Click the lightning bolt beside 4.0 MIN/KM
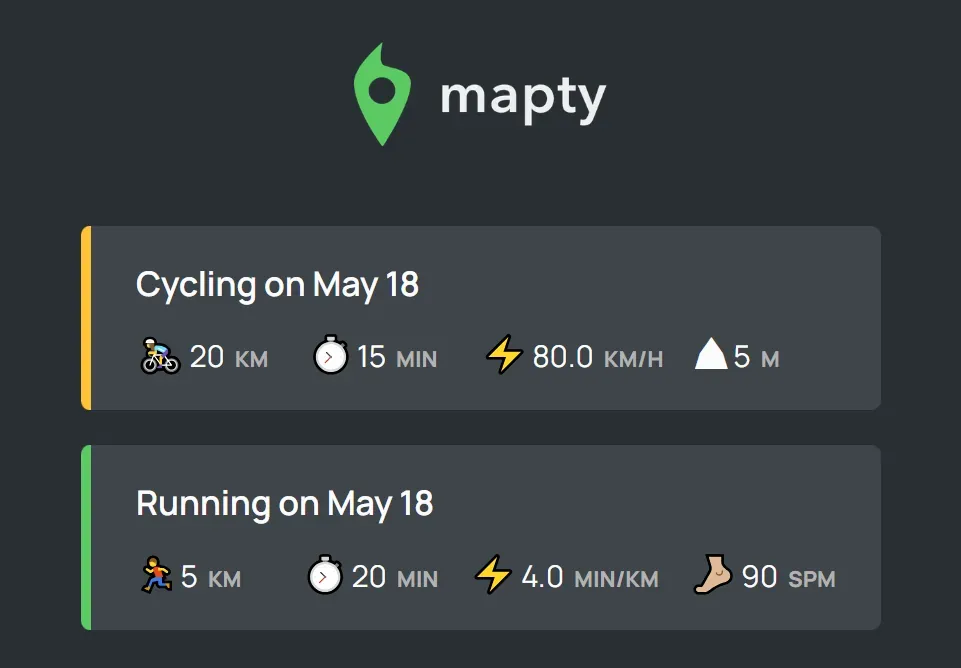 (x=493, y=574)
